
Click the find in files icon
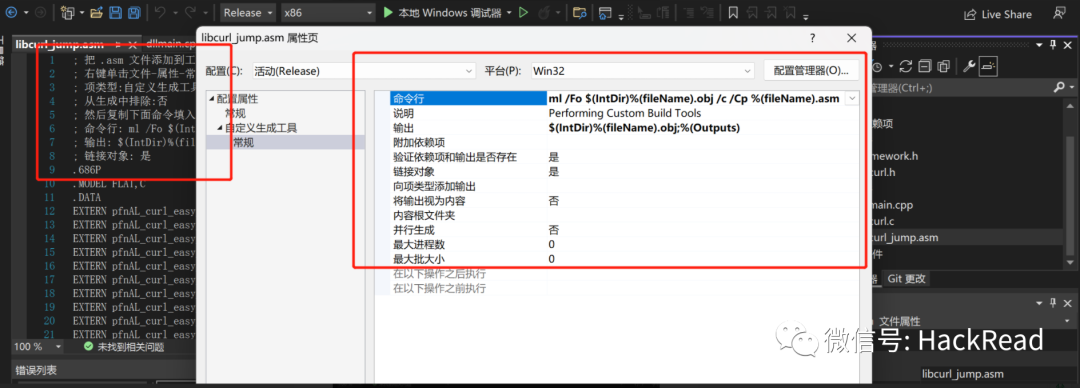point(580,12)
